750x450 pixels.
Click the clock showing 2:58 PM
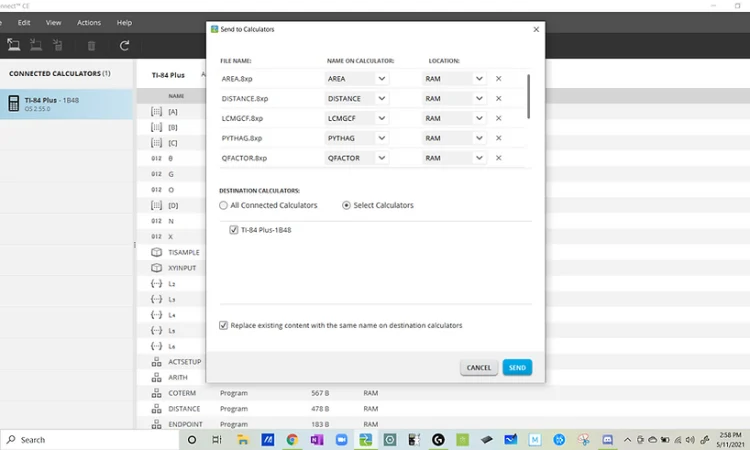(x=730, y=435)
